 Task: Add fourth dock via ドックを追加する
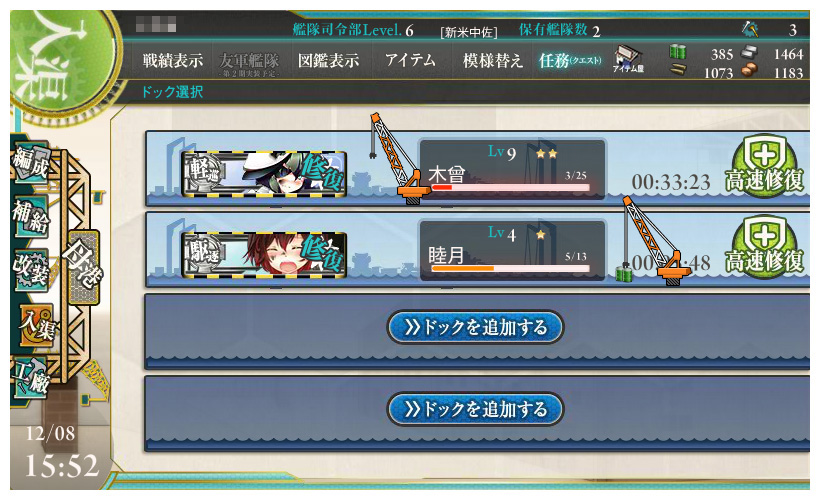[x=475, y=409]
